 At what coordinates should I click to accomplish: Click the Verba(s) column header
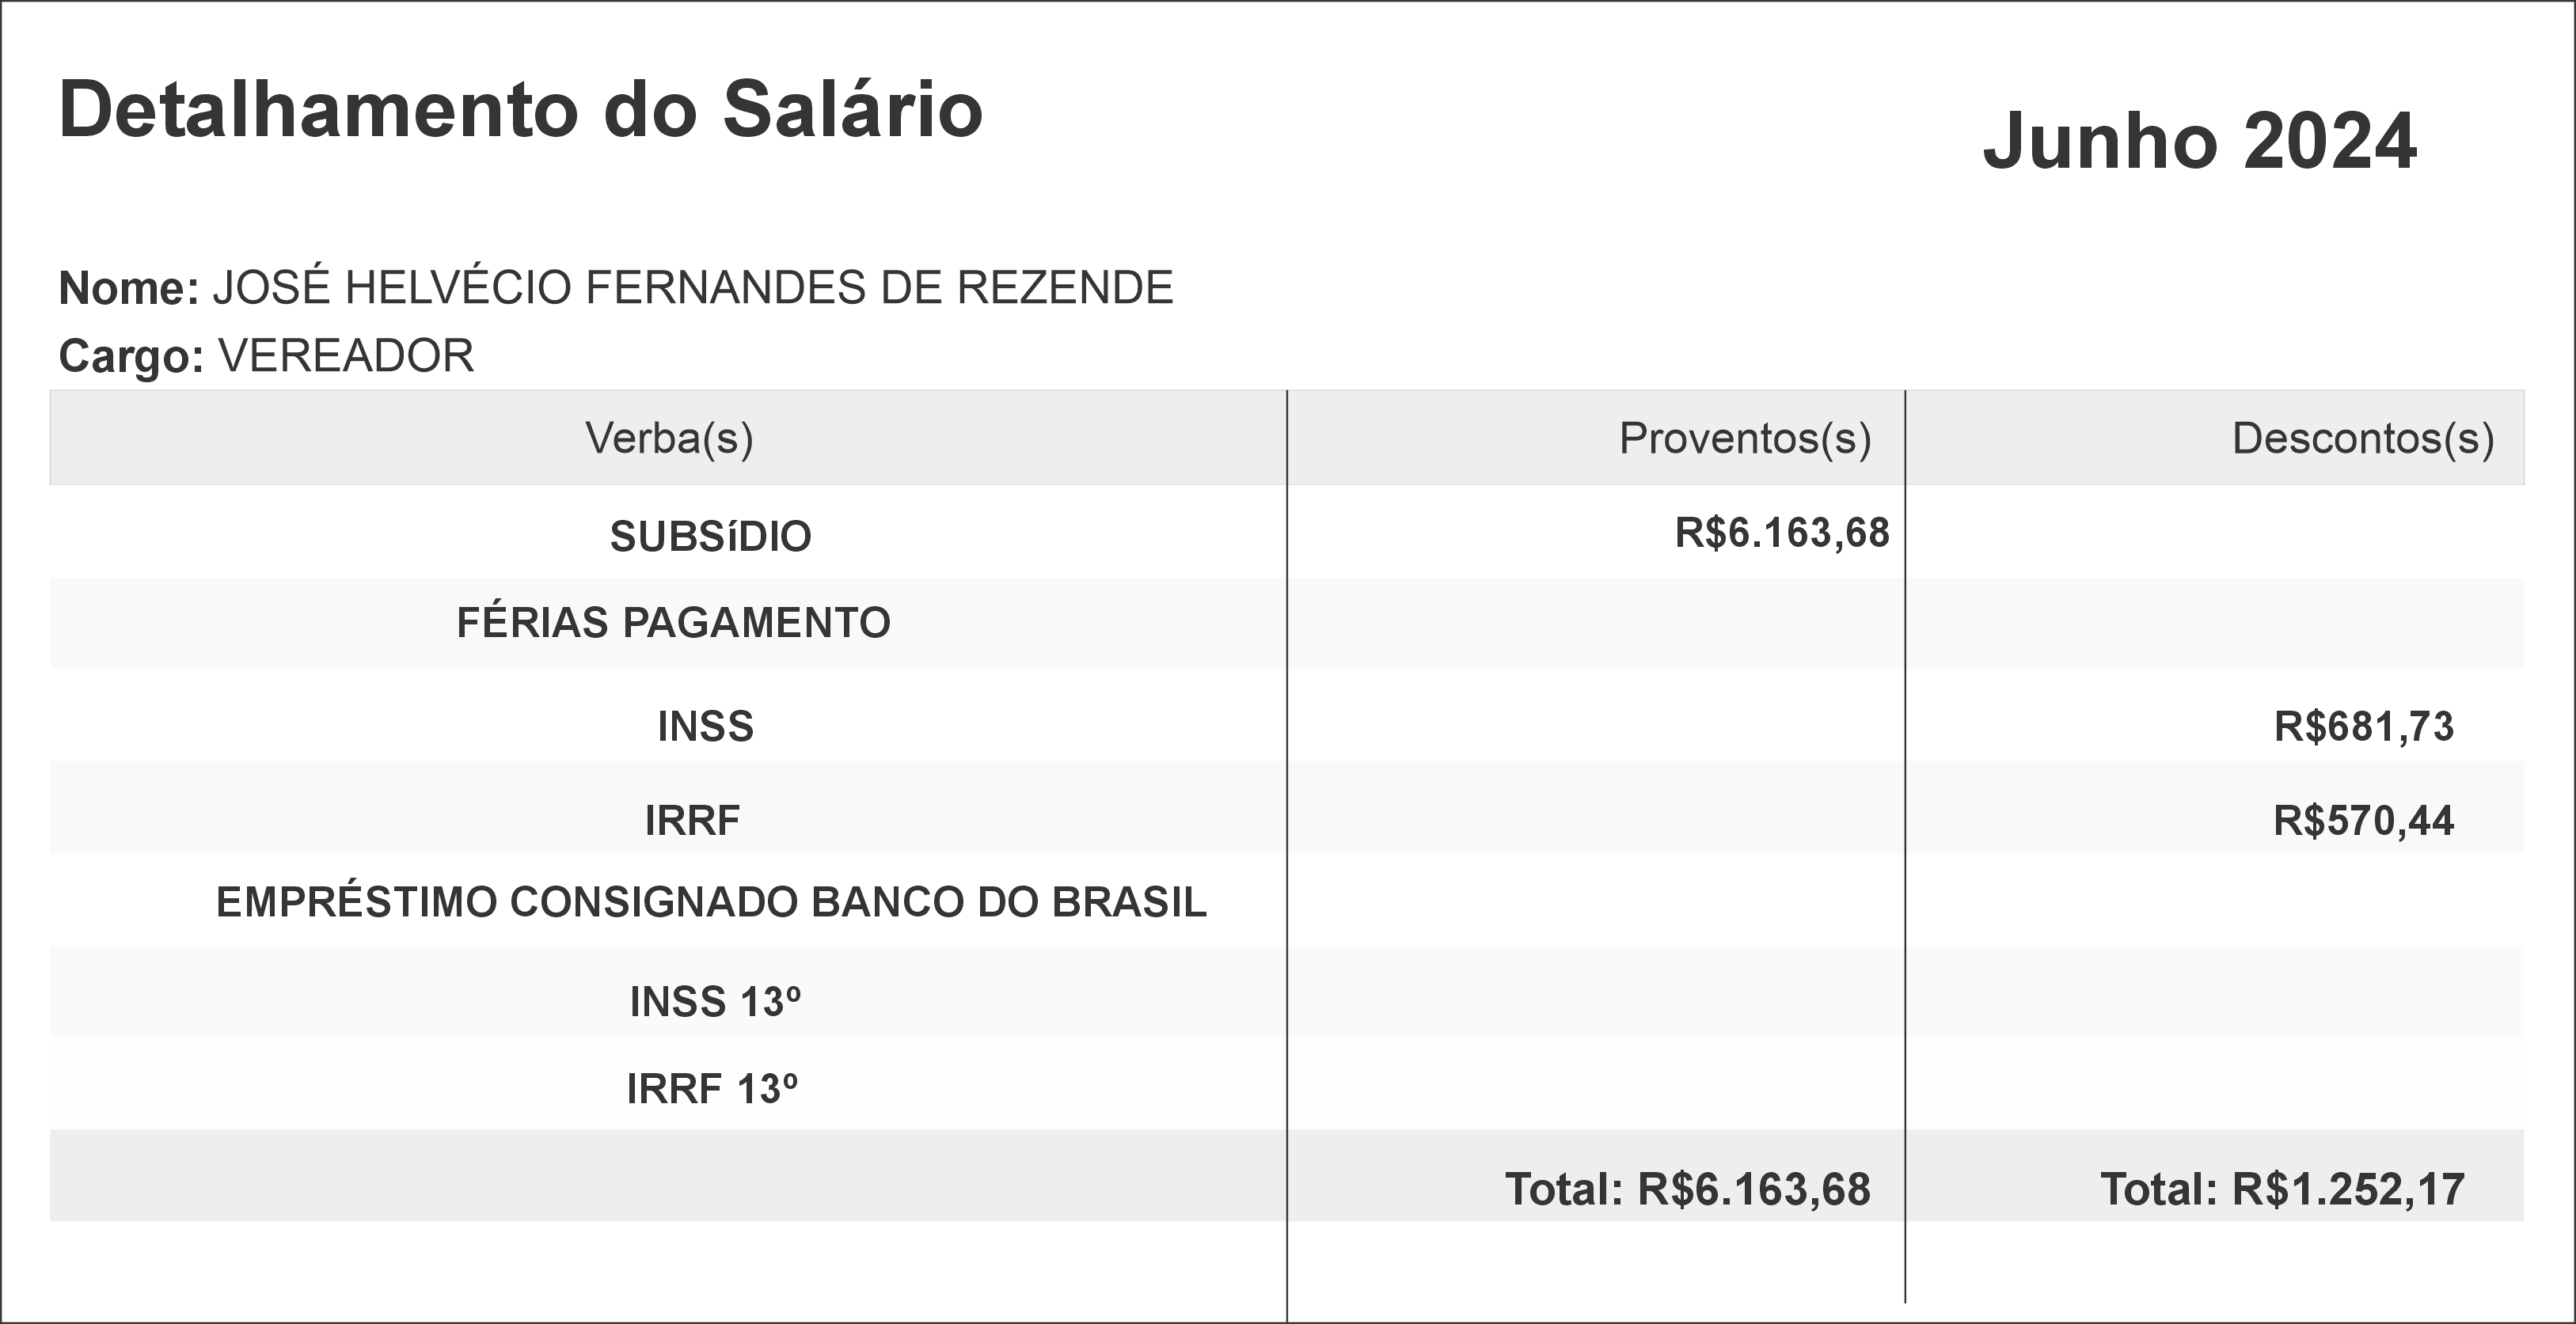coord(669,438)
